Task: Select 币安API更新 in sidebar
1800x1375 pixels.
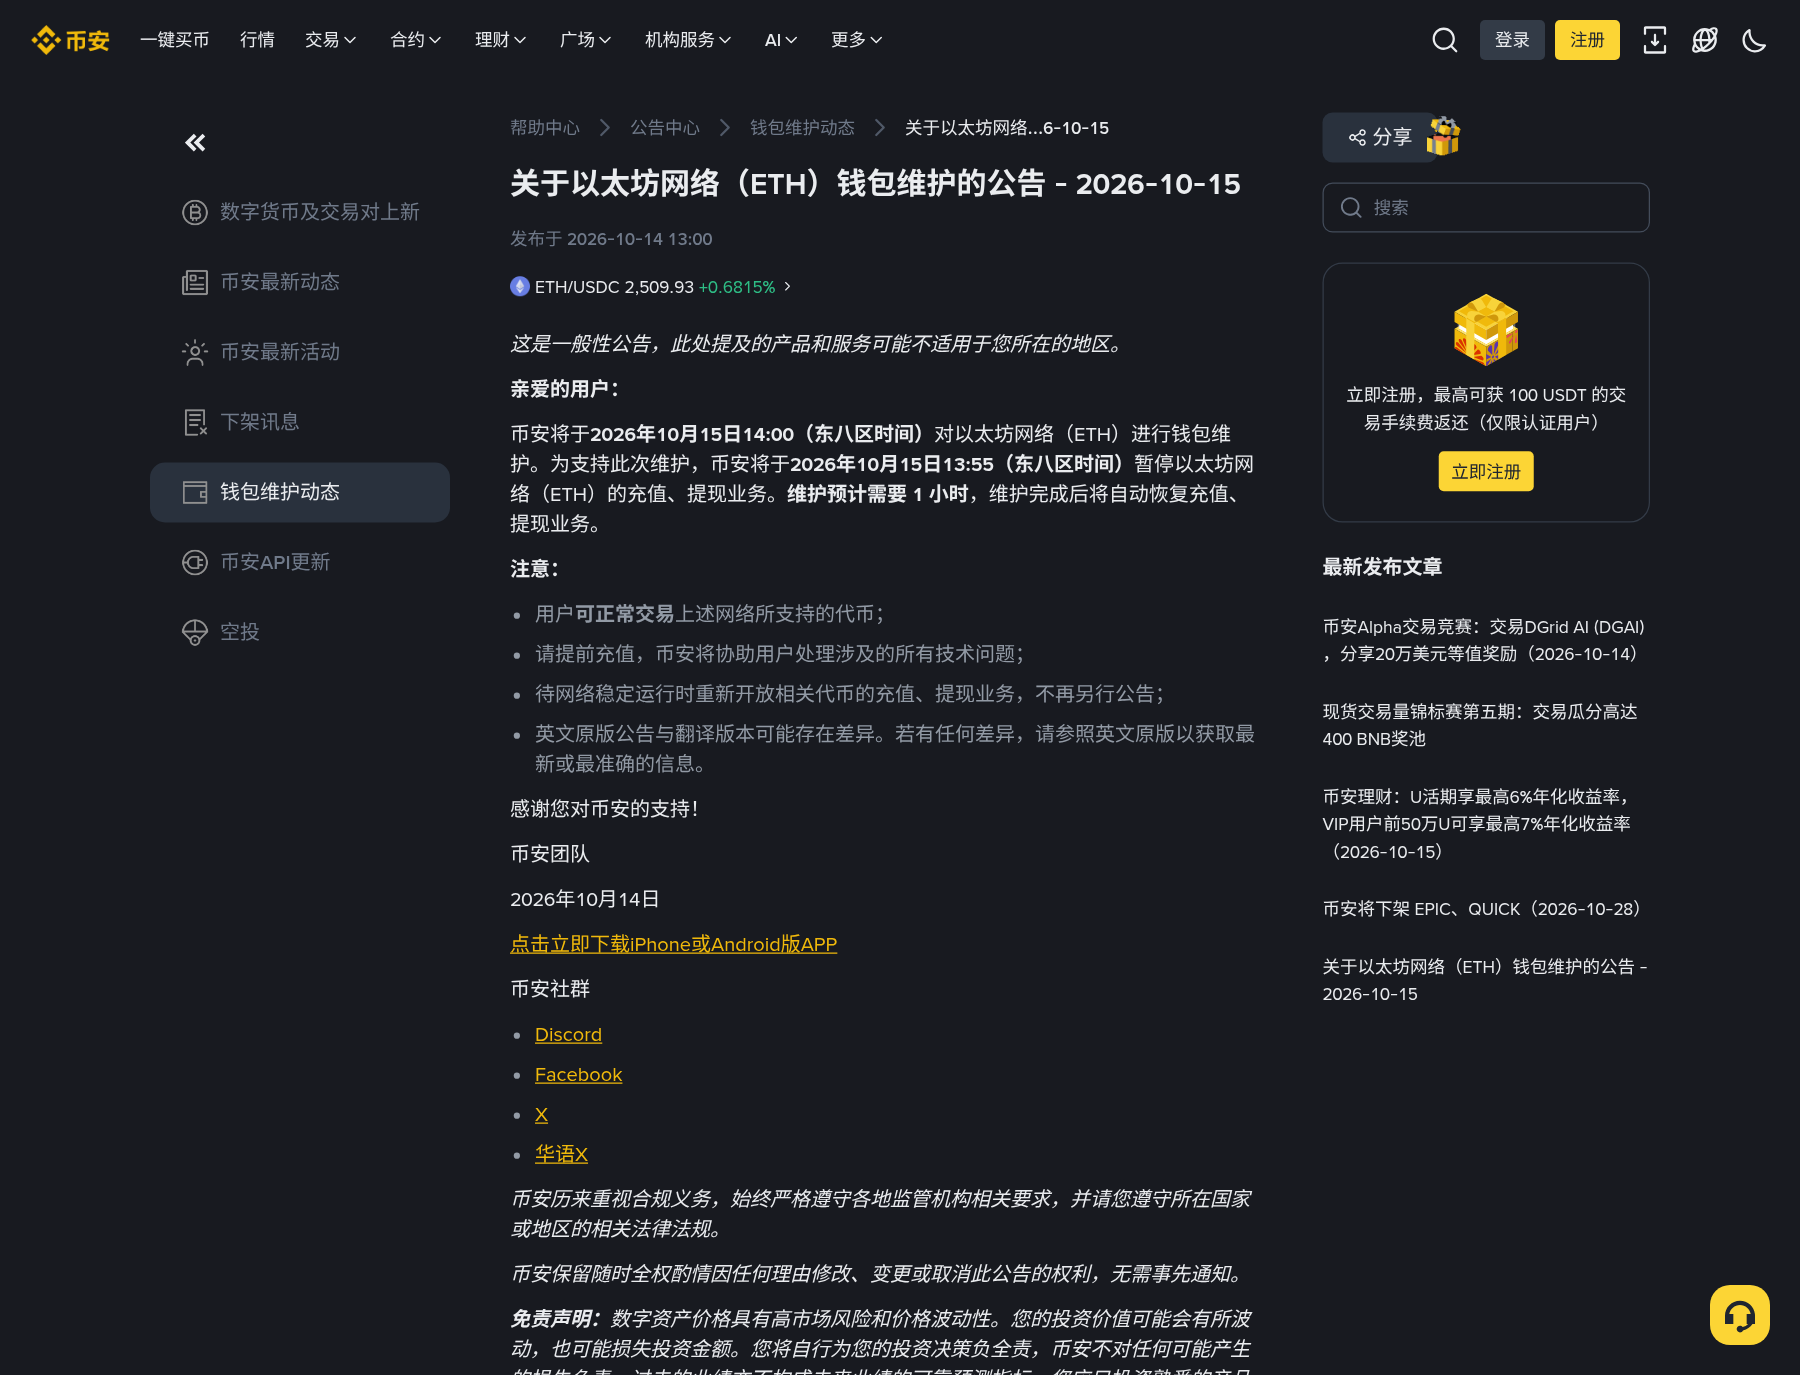Action: [300, 562]
